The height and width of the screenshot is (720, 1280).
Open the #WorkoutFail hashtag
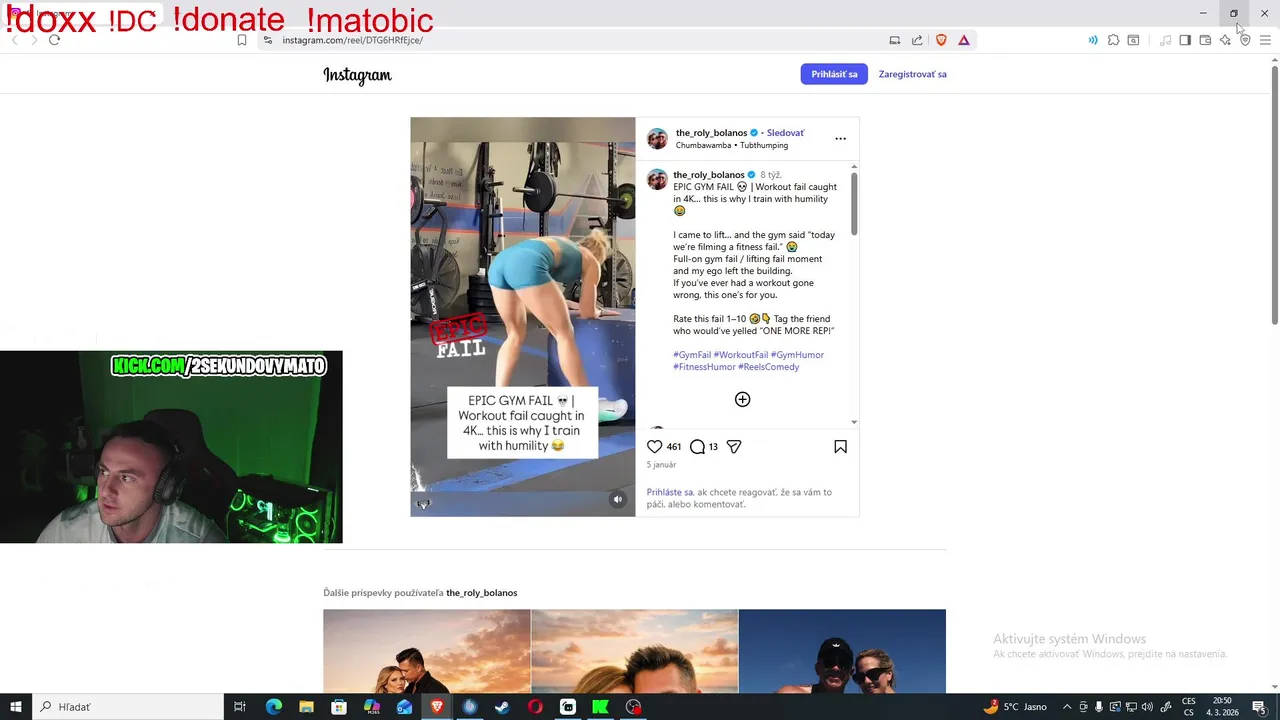741,355
